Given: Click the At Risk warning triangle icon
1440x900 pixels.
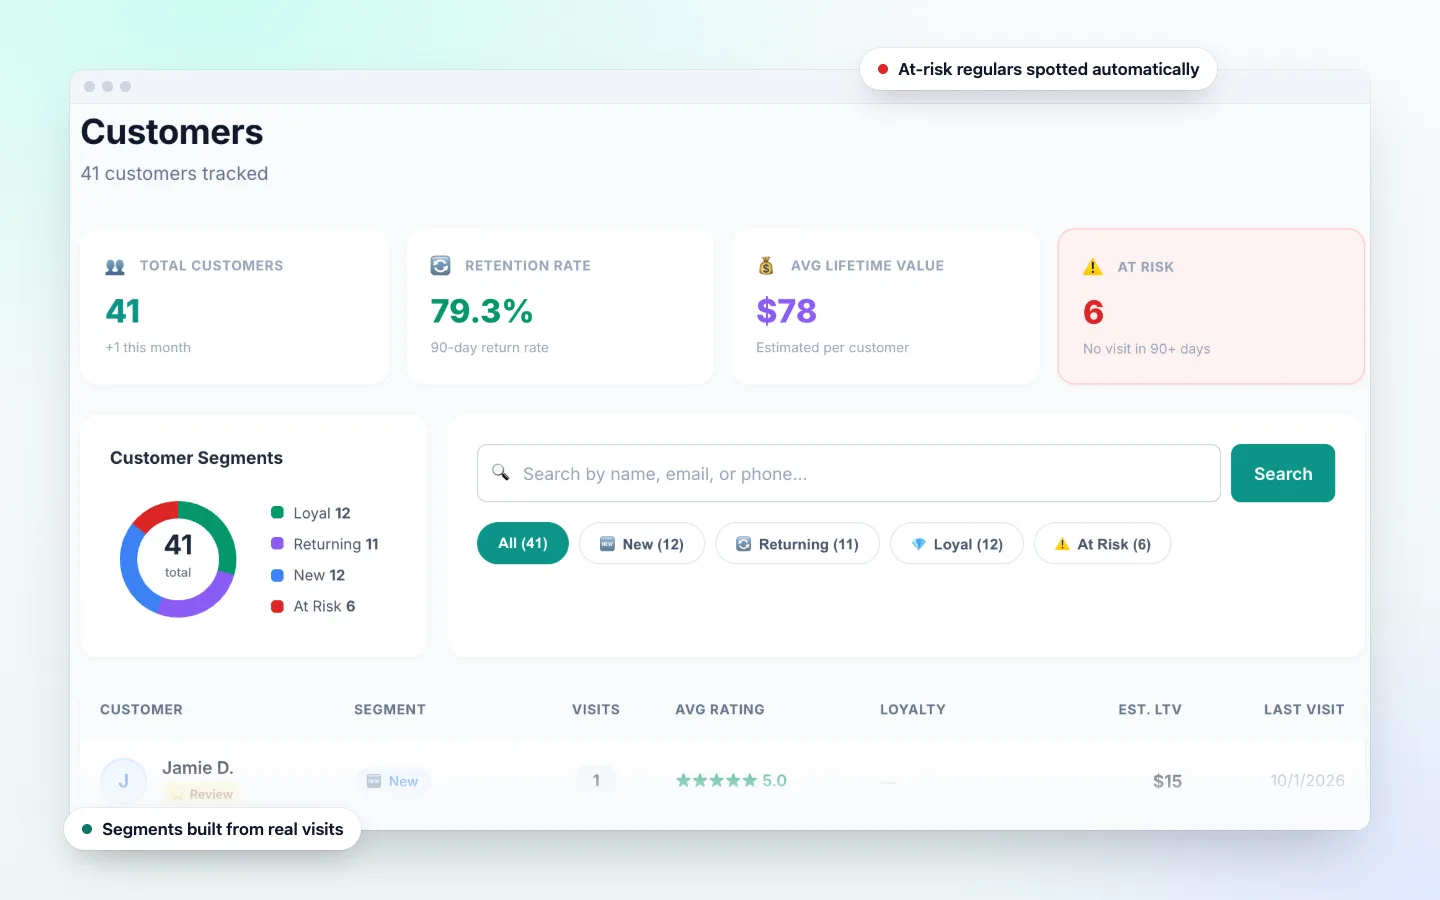Looking at the screenshot, I should tap(1093, 267).
